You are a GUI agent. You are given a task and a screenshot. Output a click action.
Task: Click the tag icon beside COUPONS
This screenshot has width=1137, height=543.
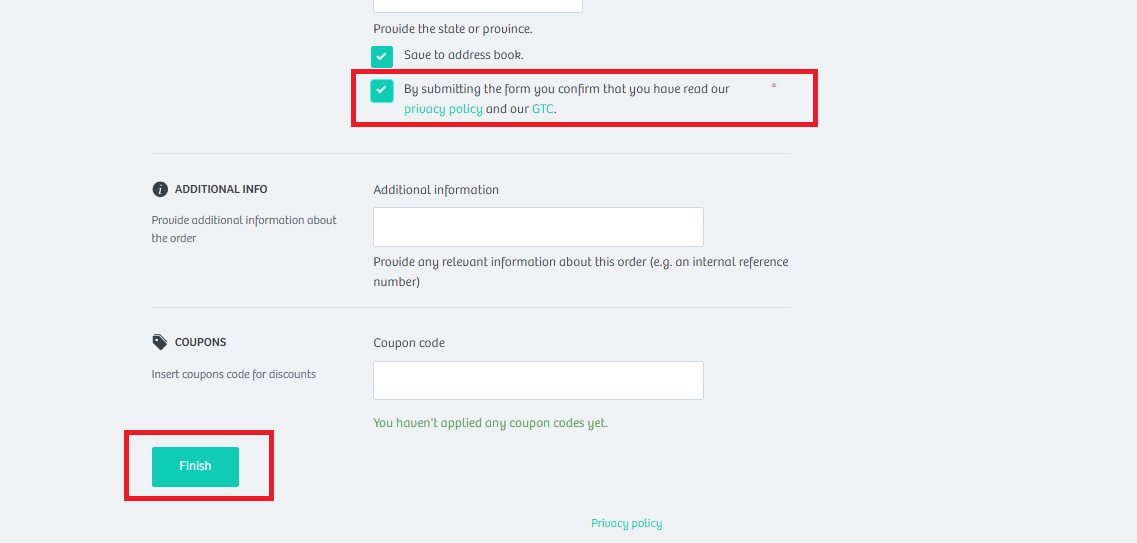(160, 342)
